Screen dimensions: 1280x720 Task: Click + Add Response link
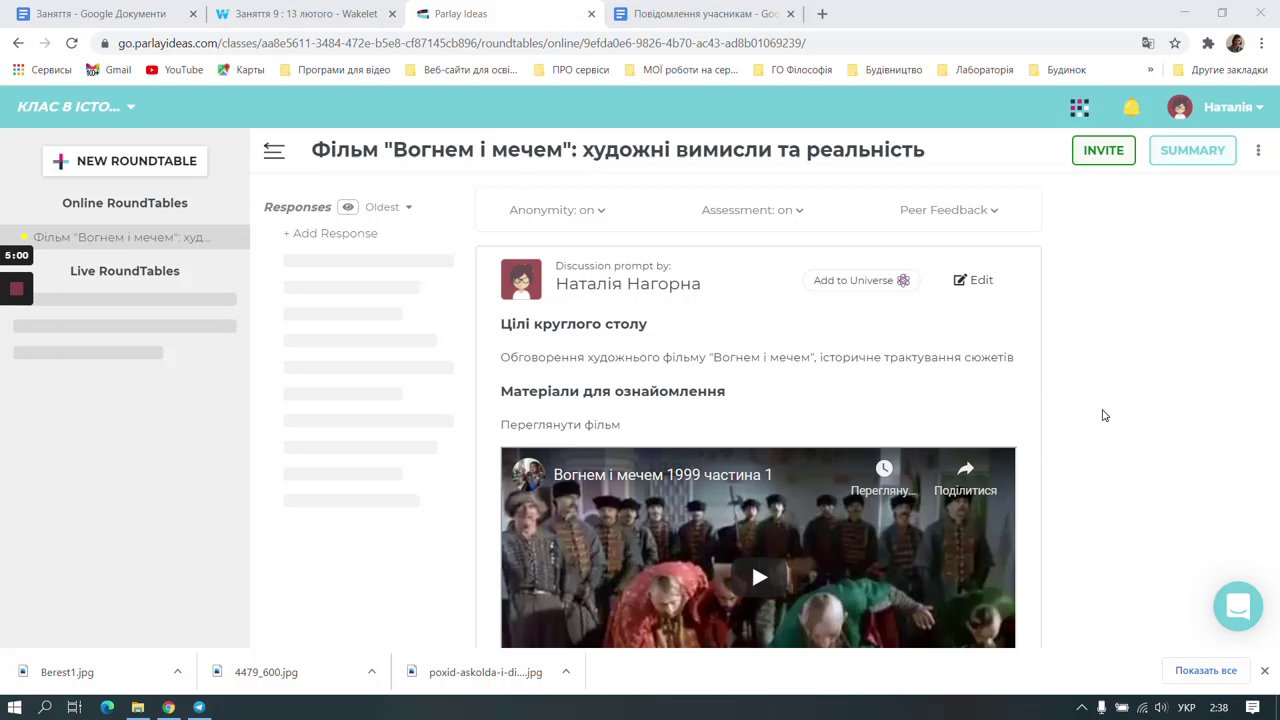(330, 233)
